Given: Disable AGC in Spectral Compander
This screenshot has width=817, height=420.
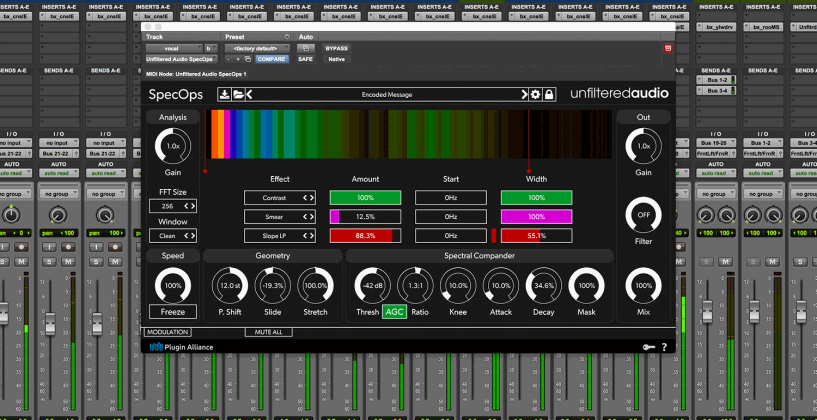Looking at the screenshot, I should point(394,312).
